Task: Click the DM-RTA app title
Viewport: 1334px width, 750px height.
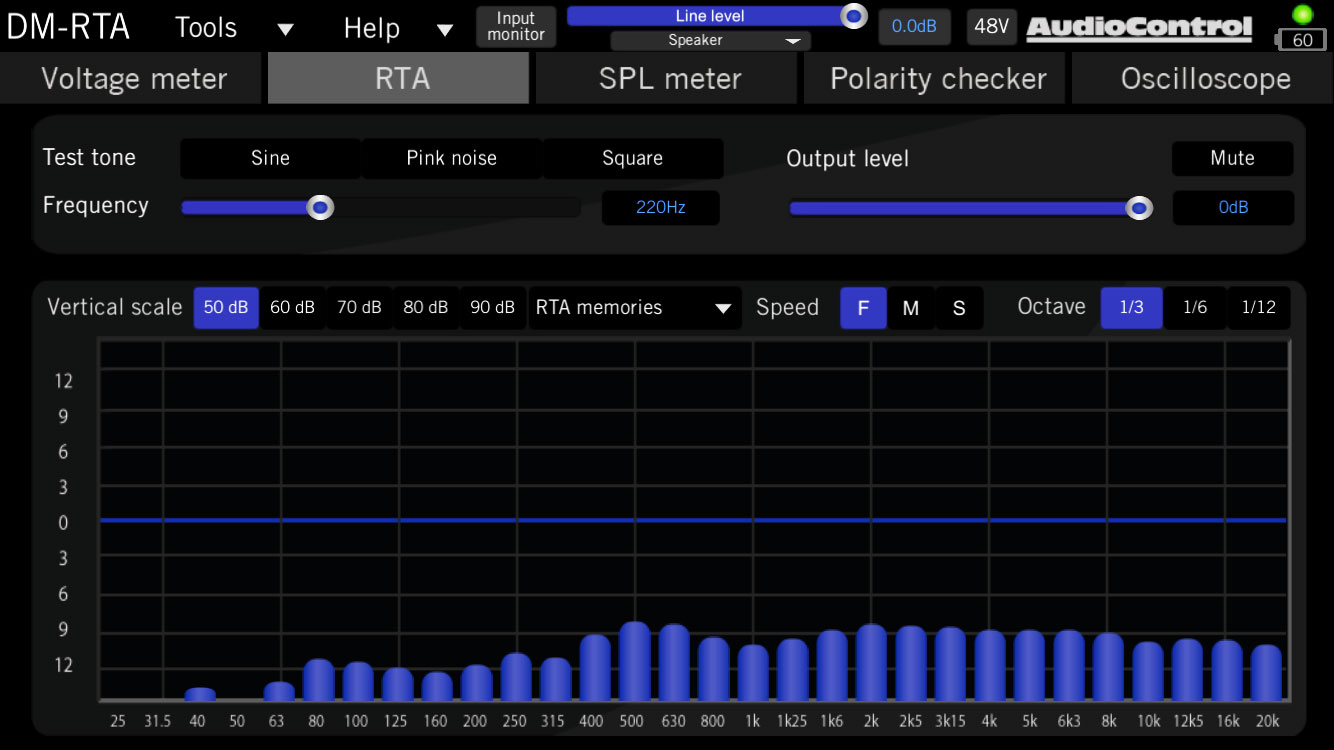Action: 68,27
